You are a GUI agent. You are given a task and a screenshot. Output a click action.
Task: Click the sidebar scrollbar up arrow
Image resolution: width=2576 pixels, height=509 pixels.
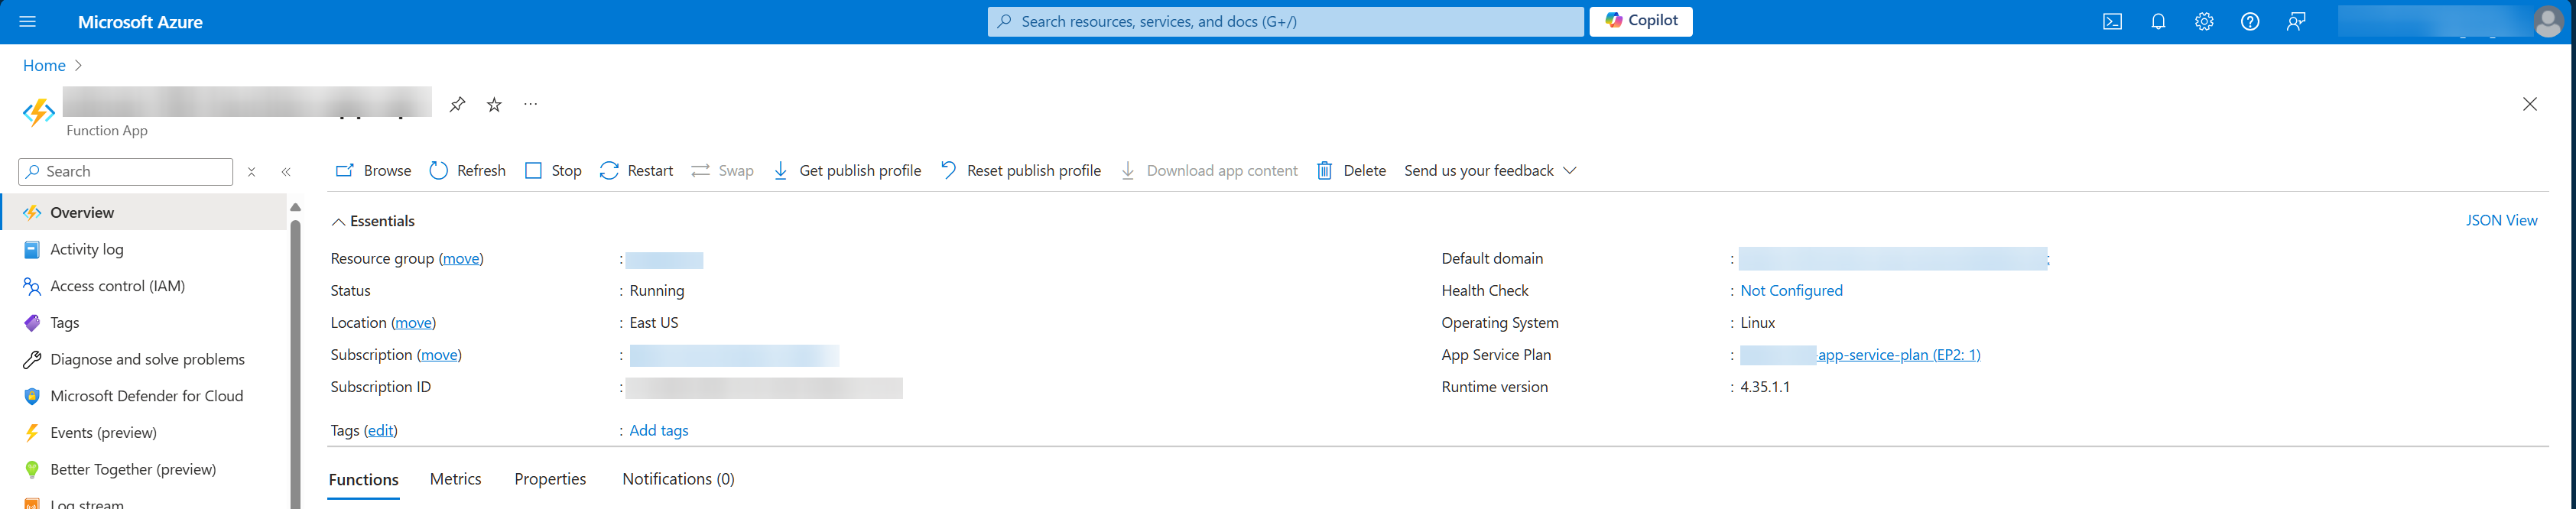tap(295, 207)
